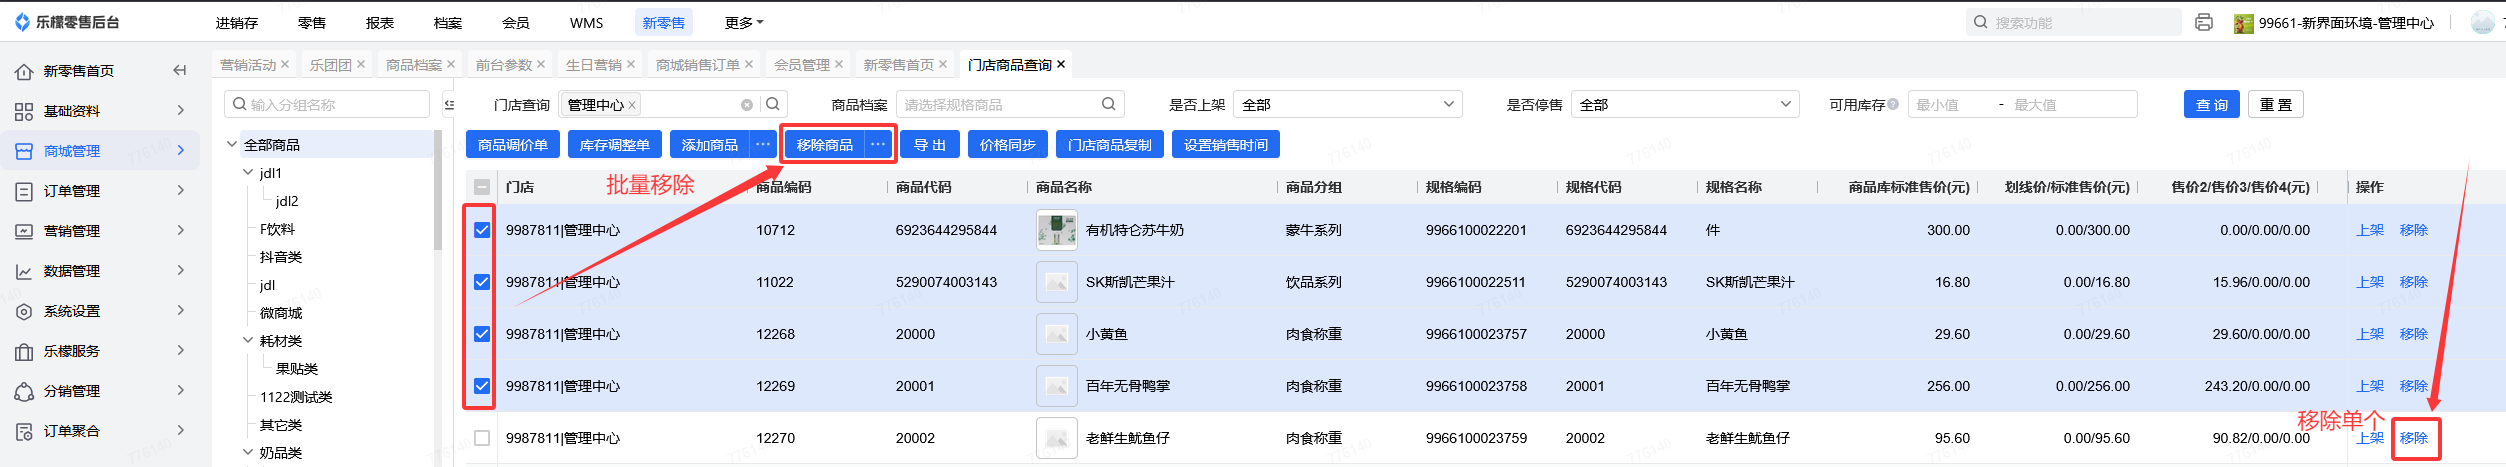2506x467 pixels.
Task: Collapse the 全部商品 tree node
Action: click(x=232, y=144)
